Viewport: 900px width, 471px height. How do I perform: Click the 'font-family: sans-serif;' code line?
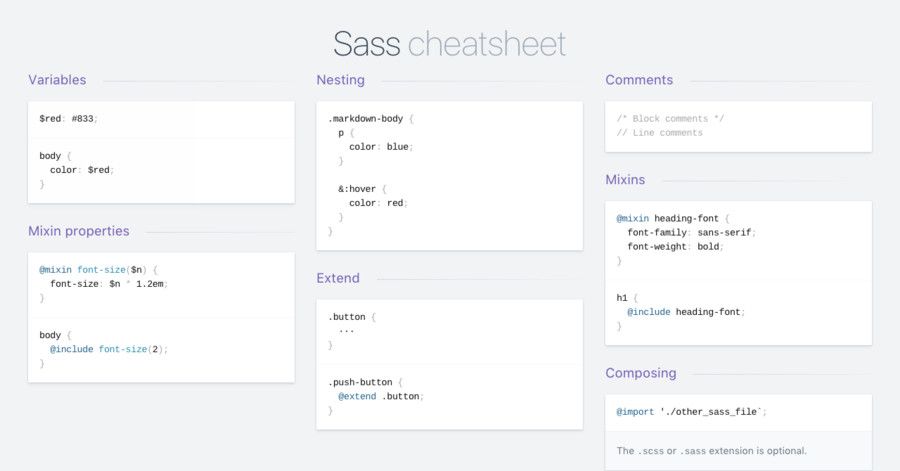coord(692,232)
